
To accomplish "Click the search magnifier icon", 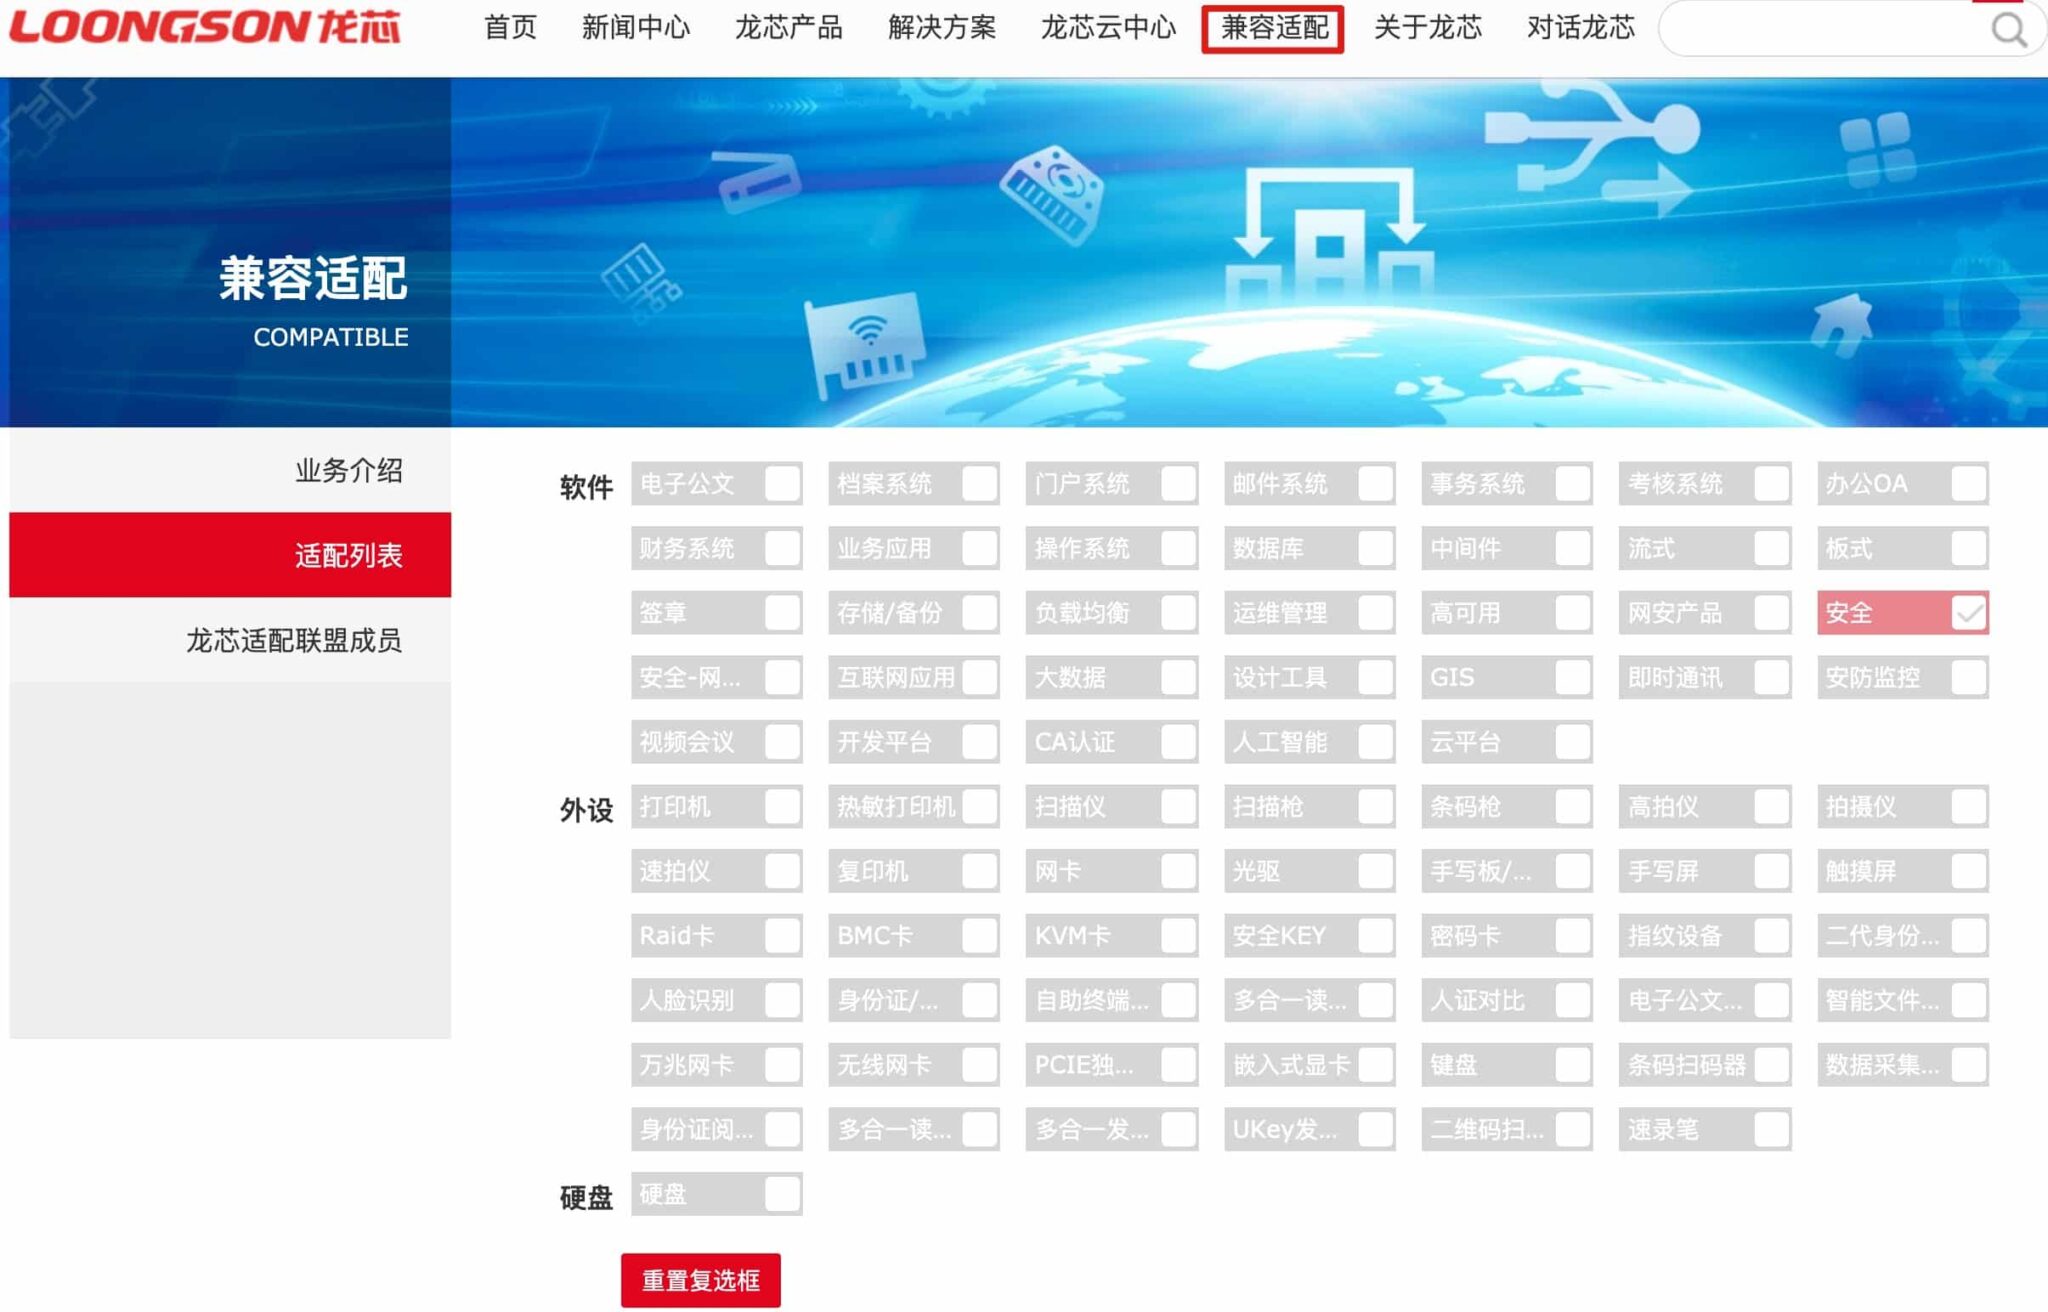I will tap(2007, 30).
